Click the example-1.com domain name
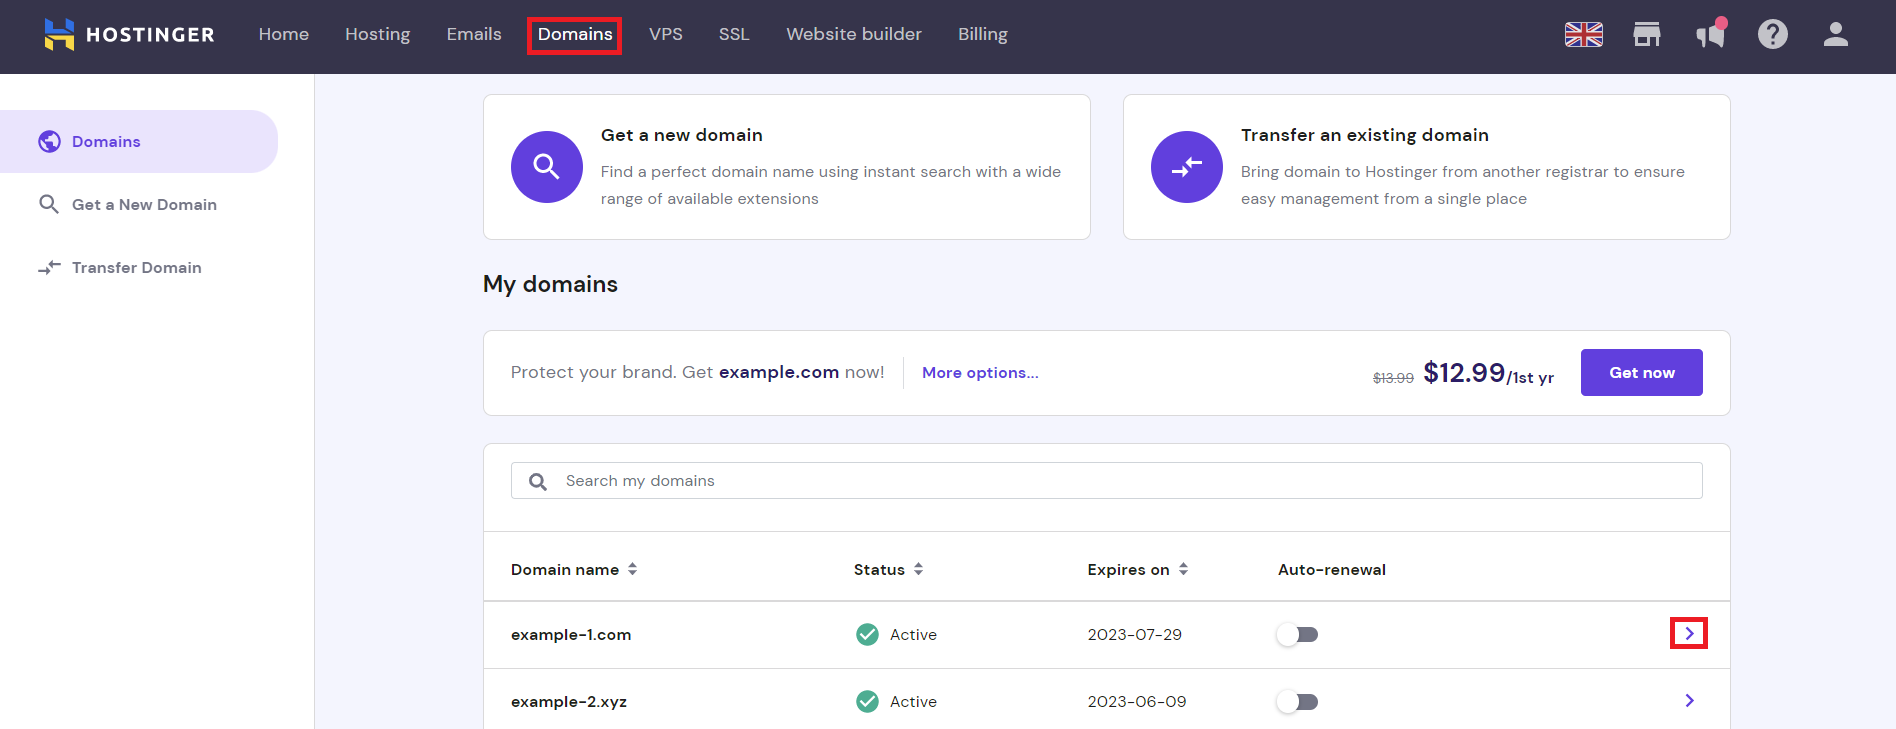This screenshot has width=1896, height=729. point(571,634)
